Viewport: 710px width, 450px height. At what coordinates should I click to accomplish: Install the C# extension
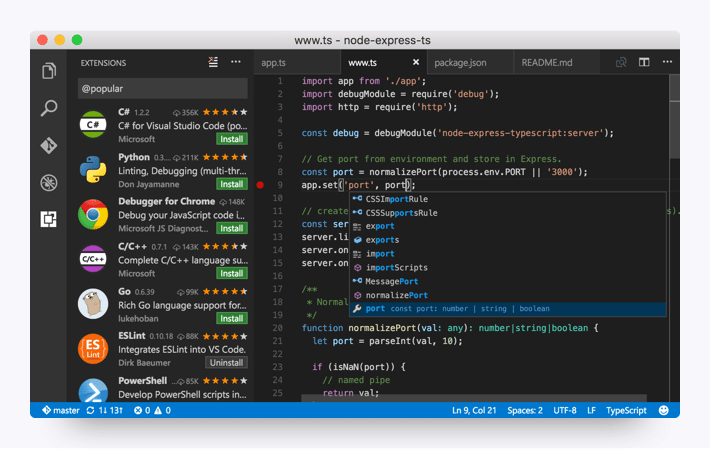tap(231, 139)
